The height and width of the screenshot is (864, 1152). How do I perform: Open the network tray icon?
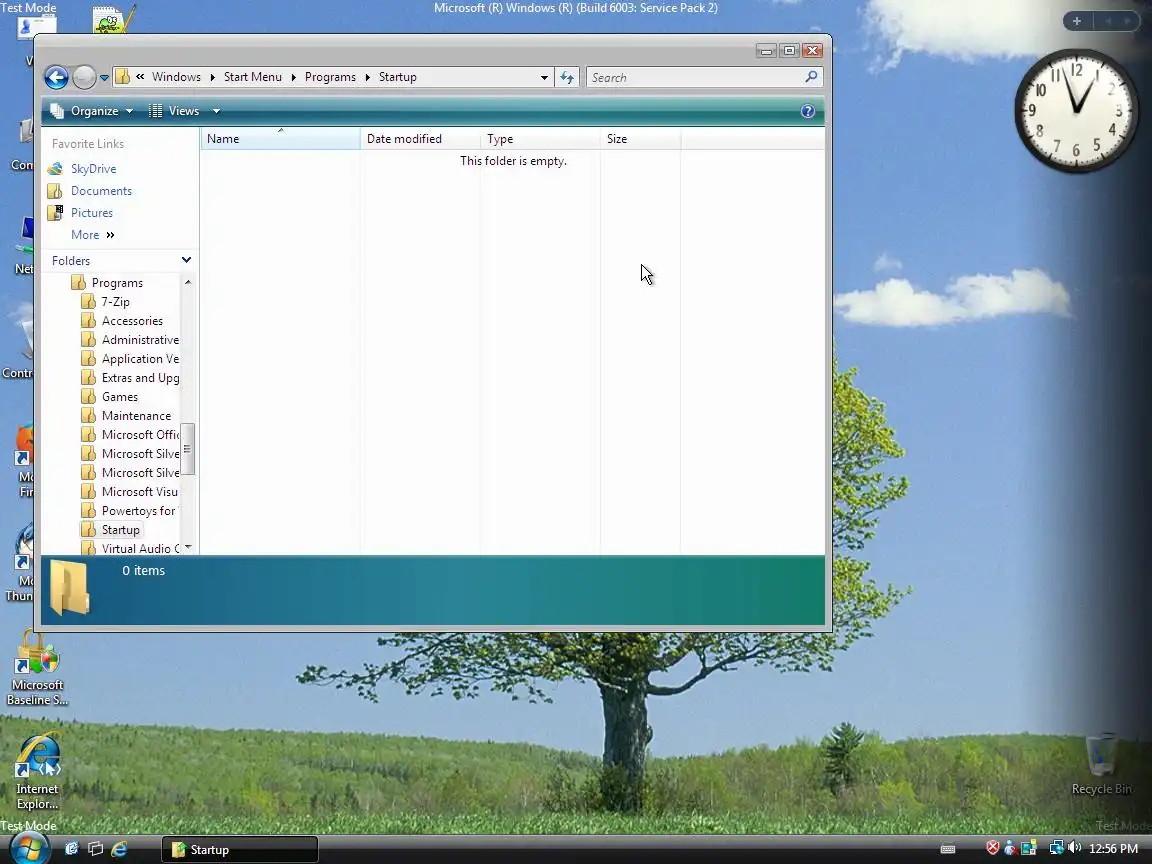[1056, 848]
